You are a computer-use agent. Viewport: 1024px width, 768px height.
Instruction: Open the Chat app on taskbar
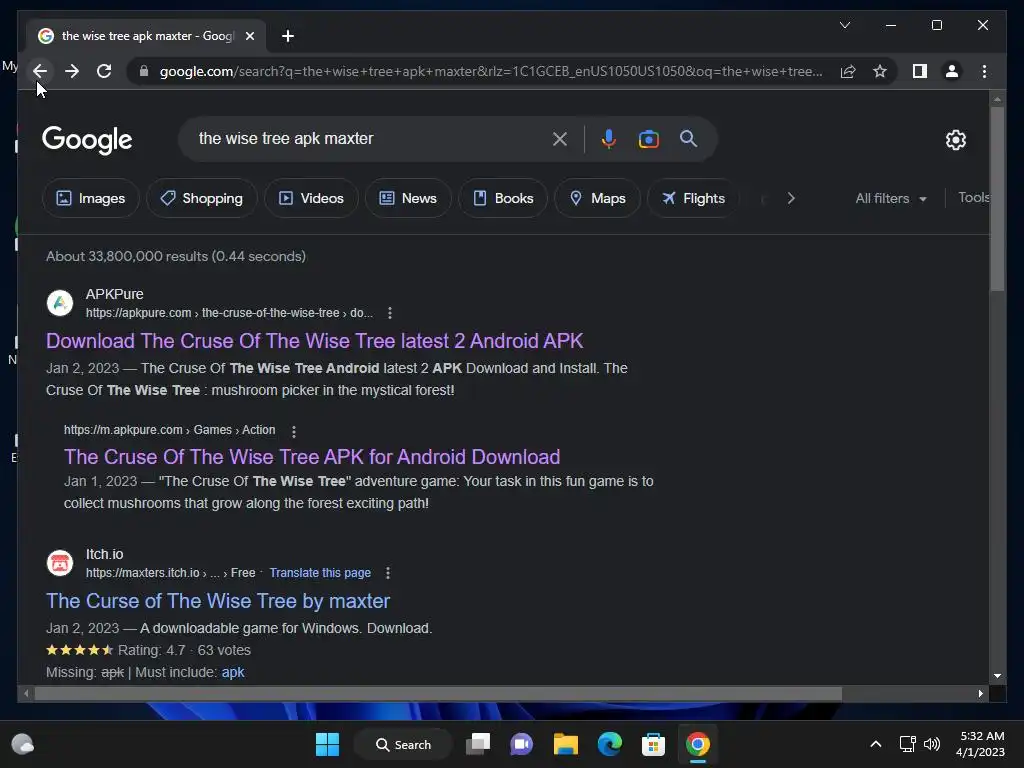point(521,744)
